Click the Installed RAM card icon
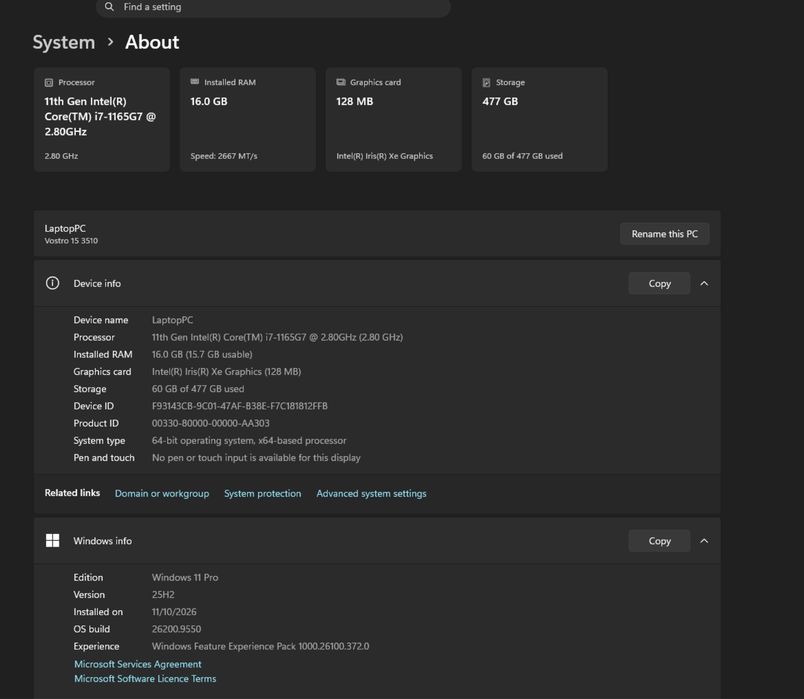 (195, 82)
